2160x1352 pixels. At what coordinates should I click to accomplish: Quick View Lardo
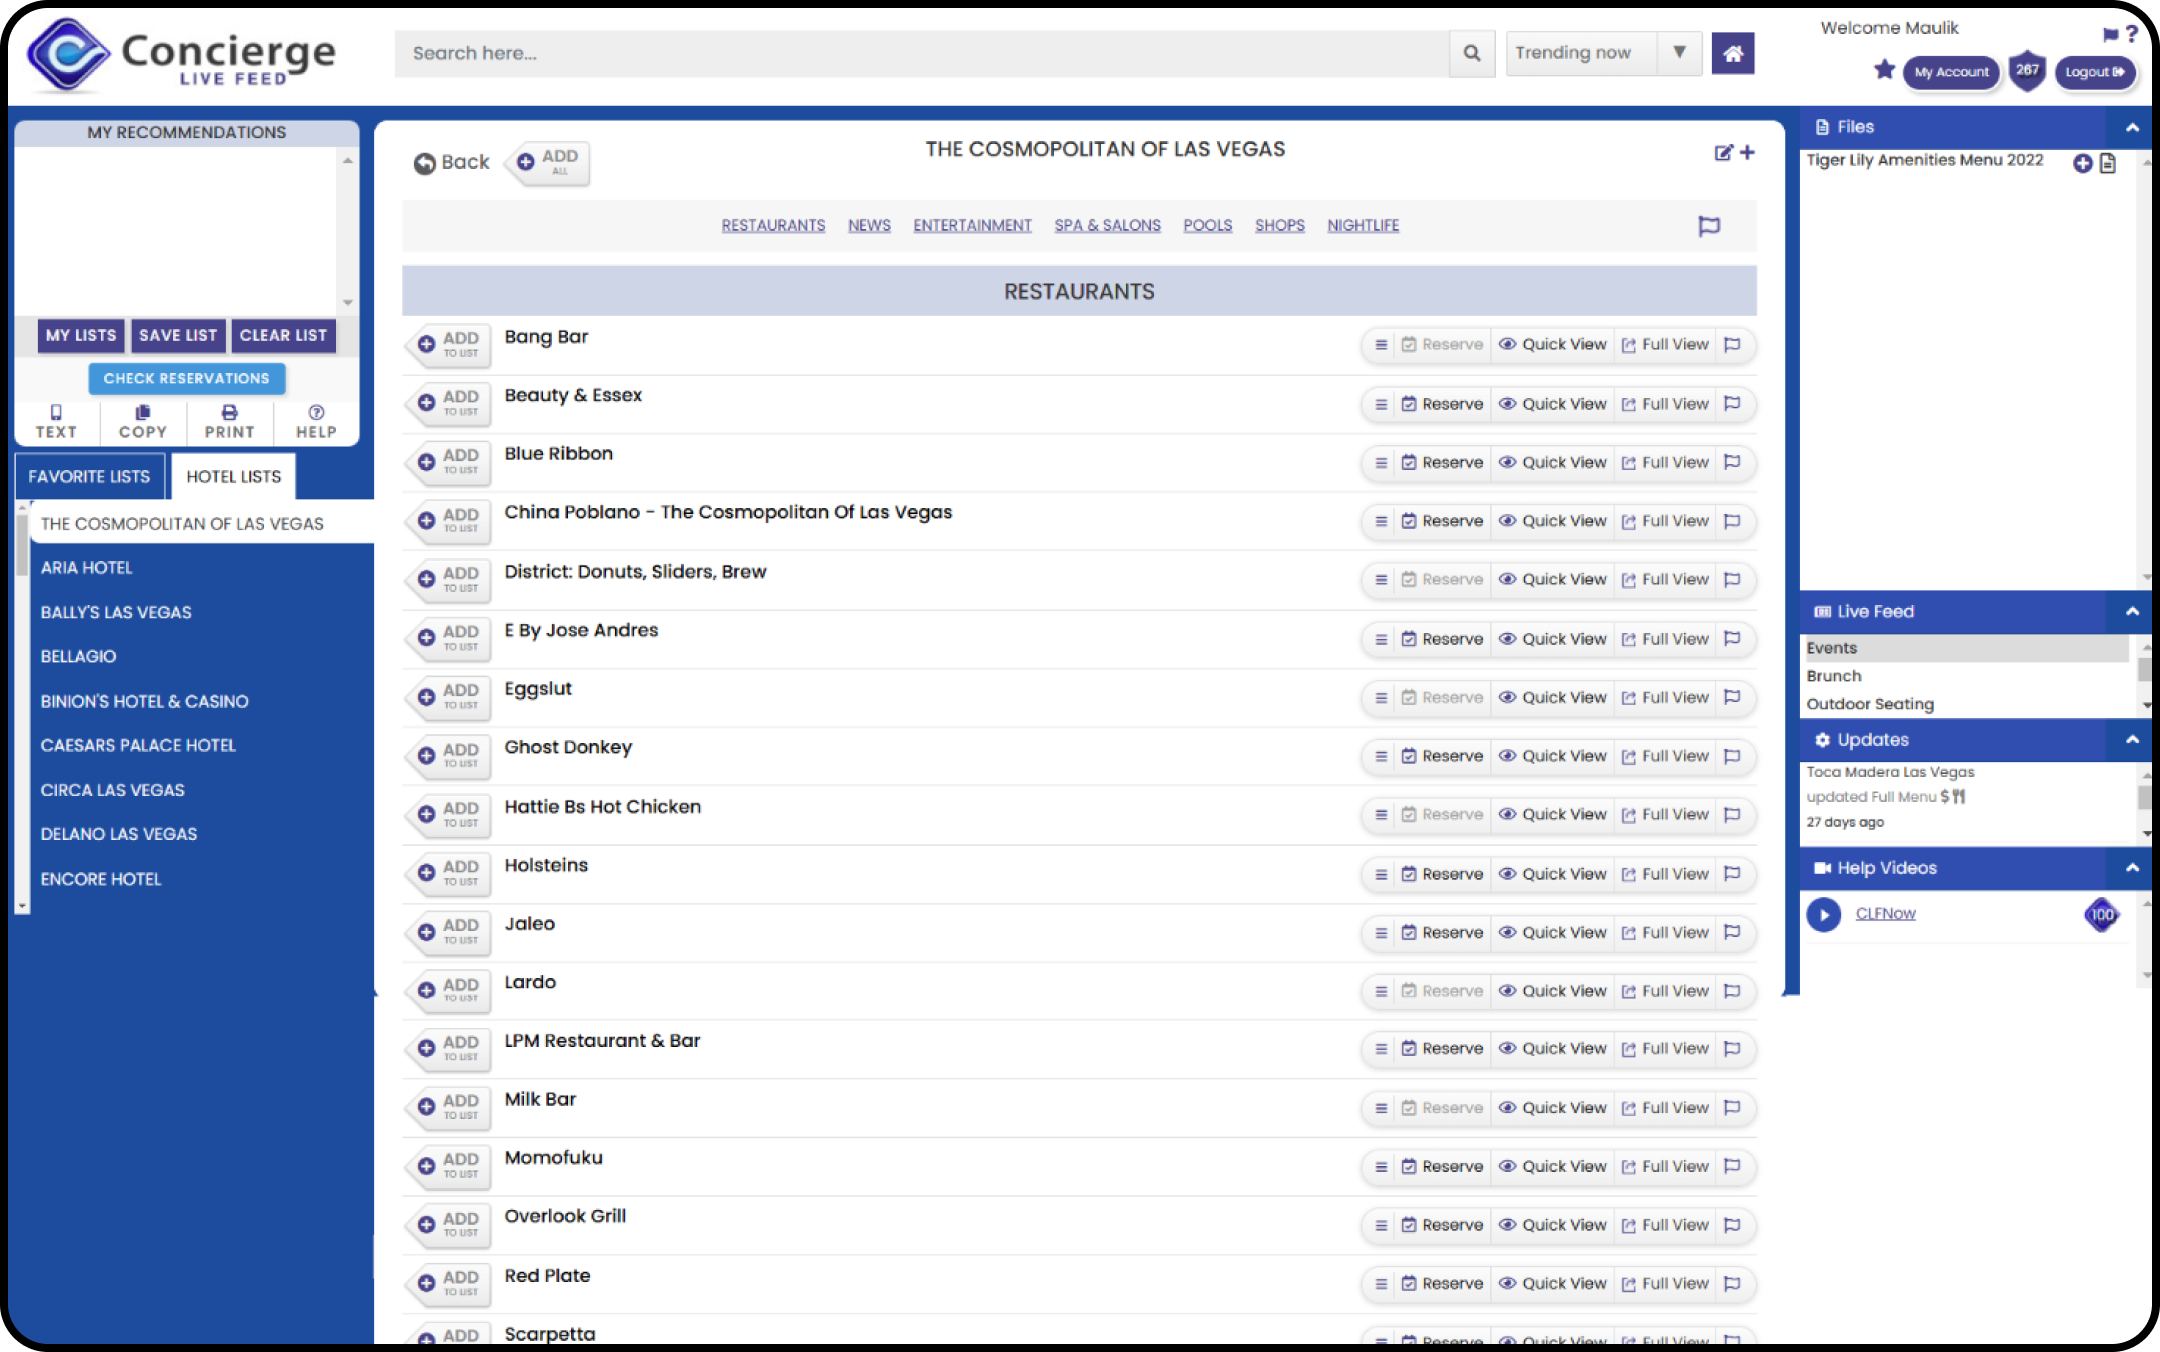click(x=1552, y=991)
